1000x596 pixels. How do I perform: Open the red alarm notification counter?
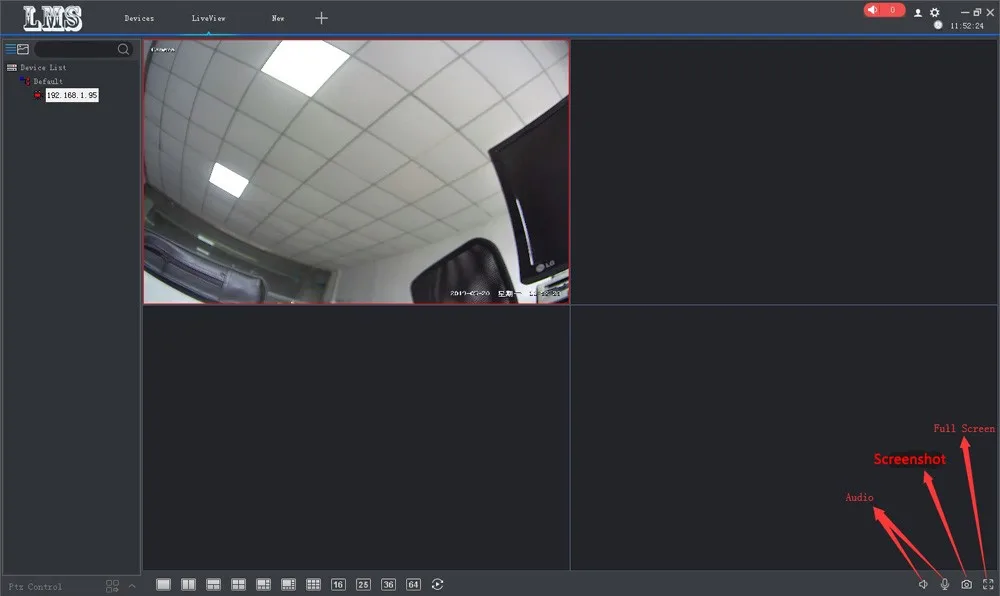(884, 10)
